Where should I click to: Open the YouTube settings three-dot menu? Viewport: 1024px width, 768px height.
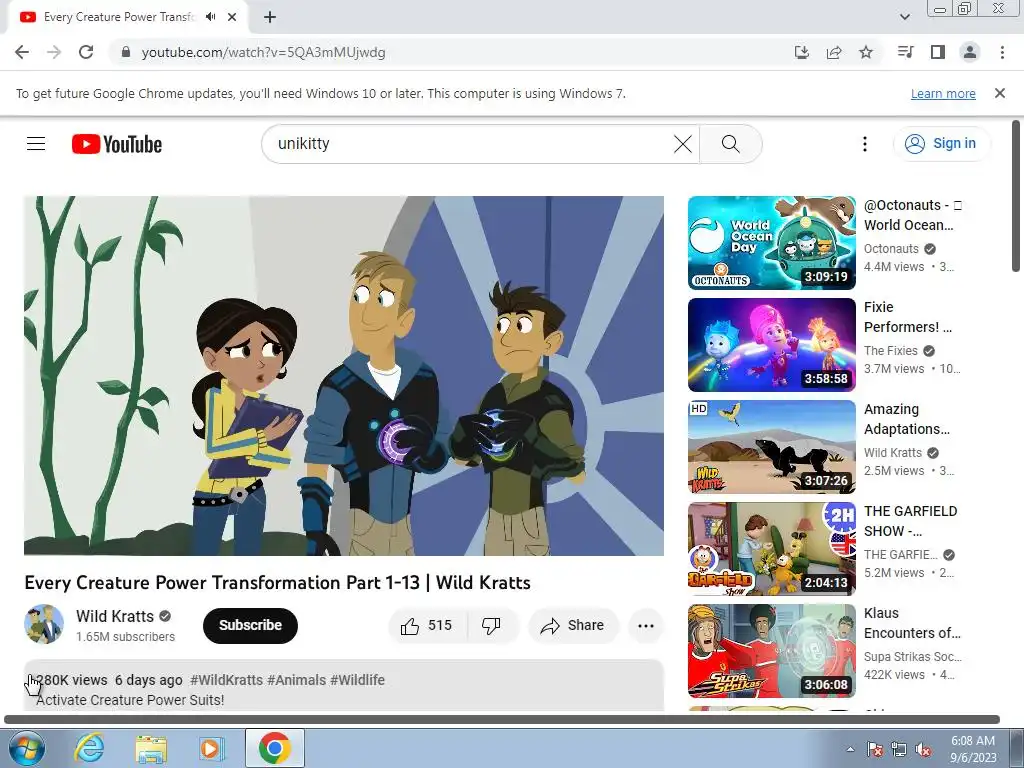[x=865, y=144]
